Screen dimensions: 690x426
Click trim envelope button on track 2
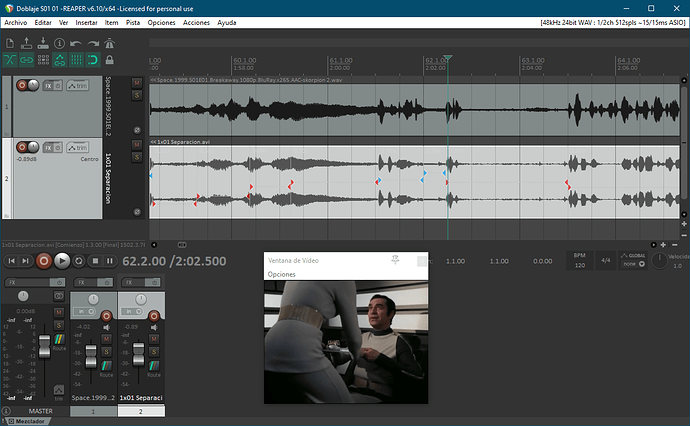coord(77,148)
